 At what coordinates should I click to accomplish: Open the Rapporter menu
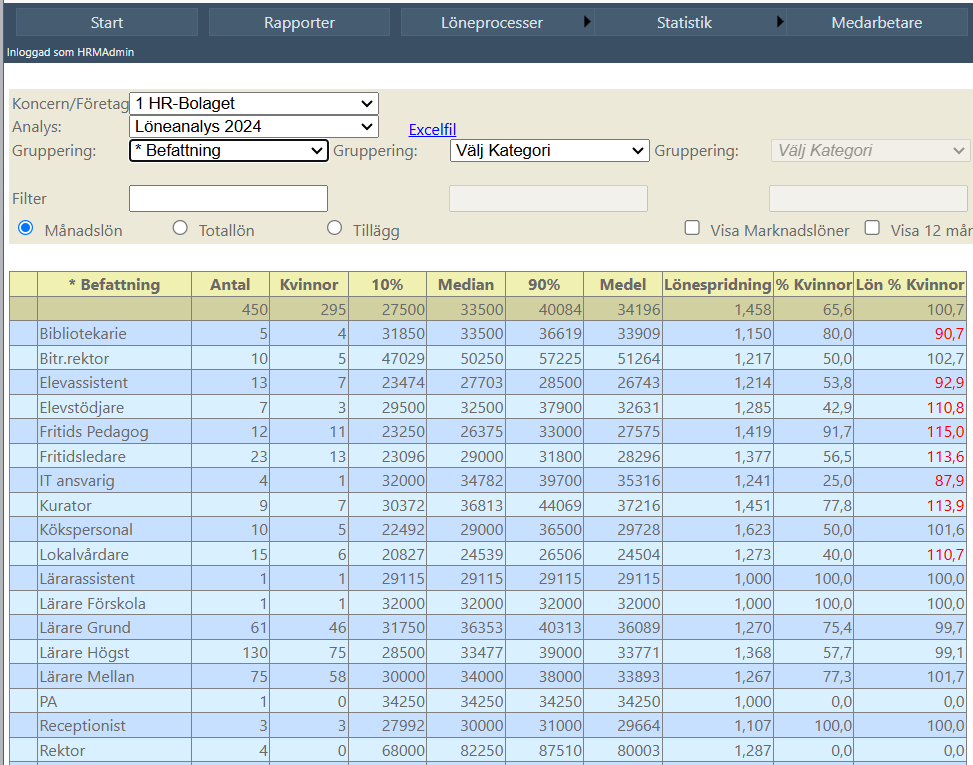click(299, 23)
